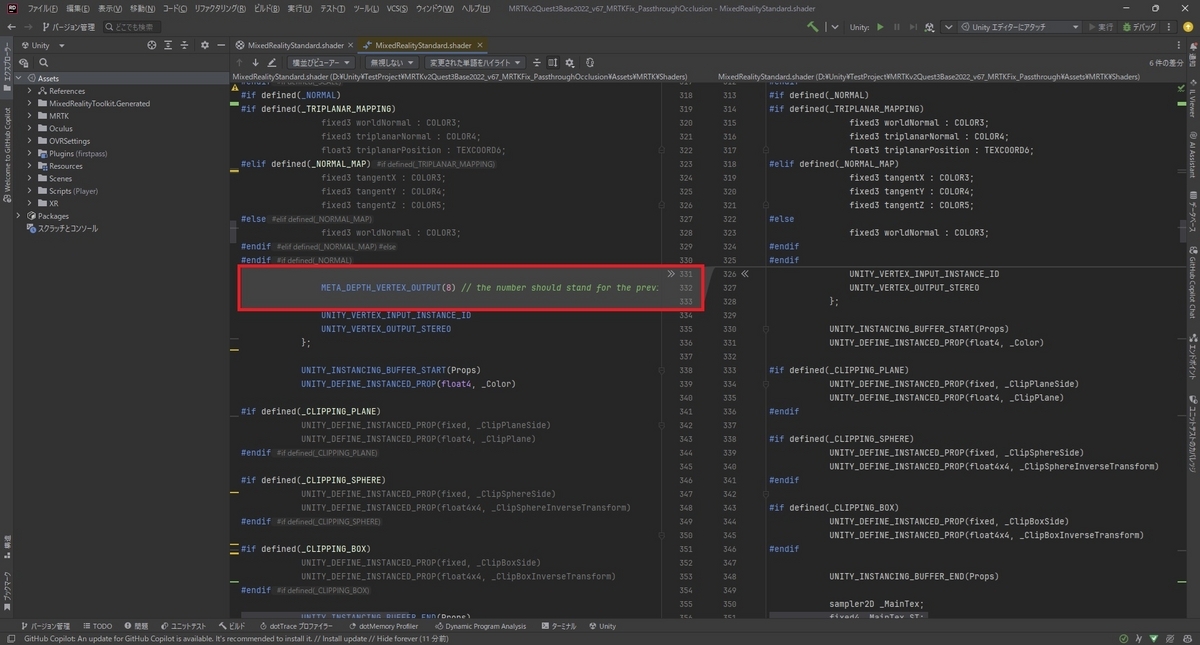Open the Unity editor attach configuration dropdown
This screenshot has height=645, width=1200.
coord(1020,27)
